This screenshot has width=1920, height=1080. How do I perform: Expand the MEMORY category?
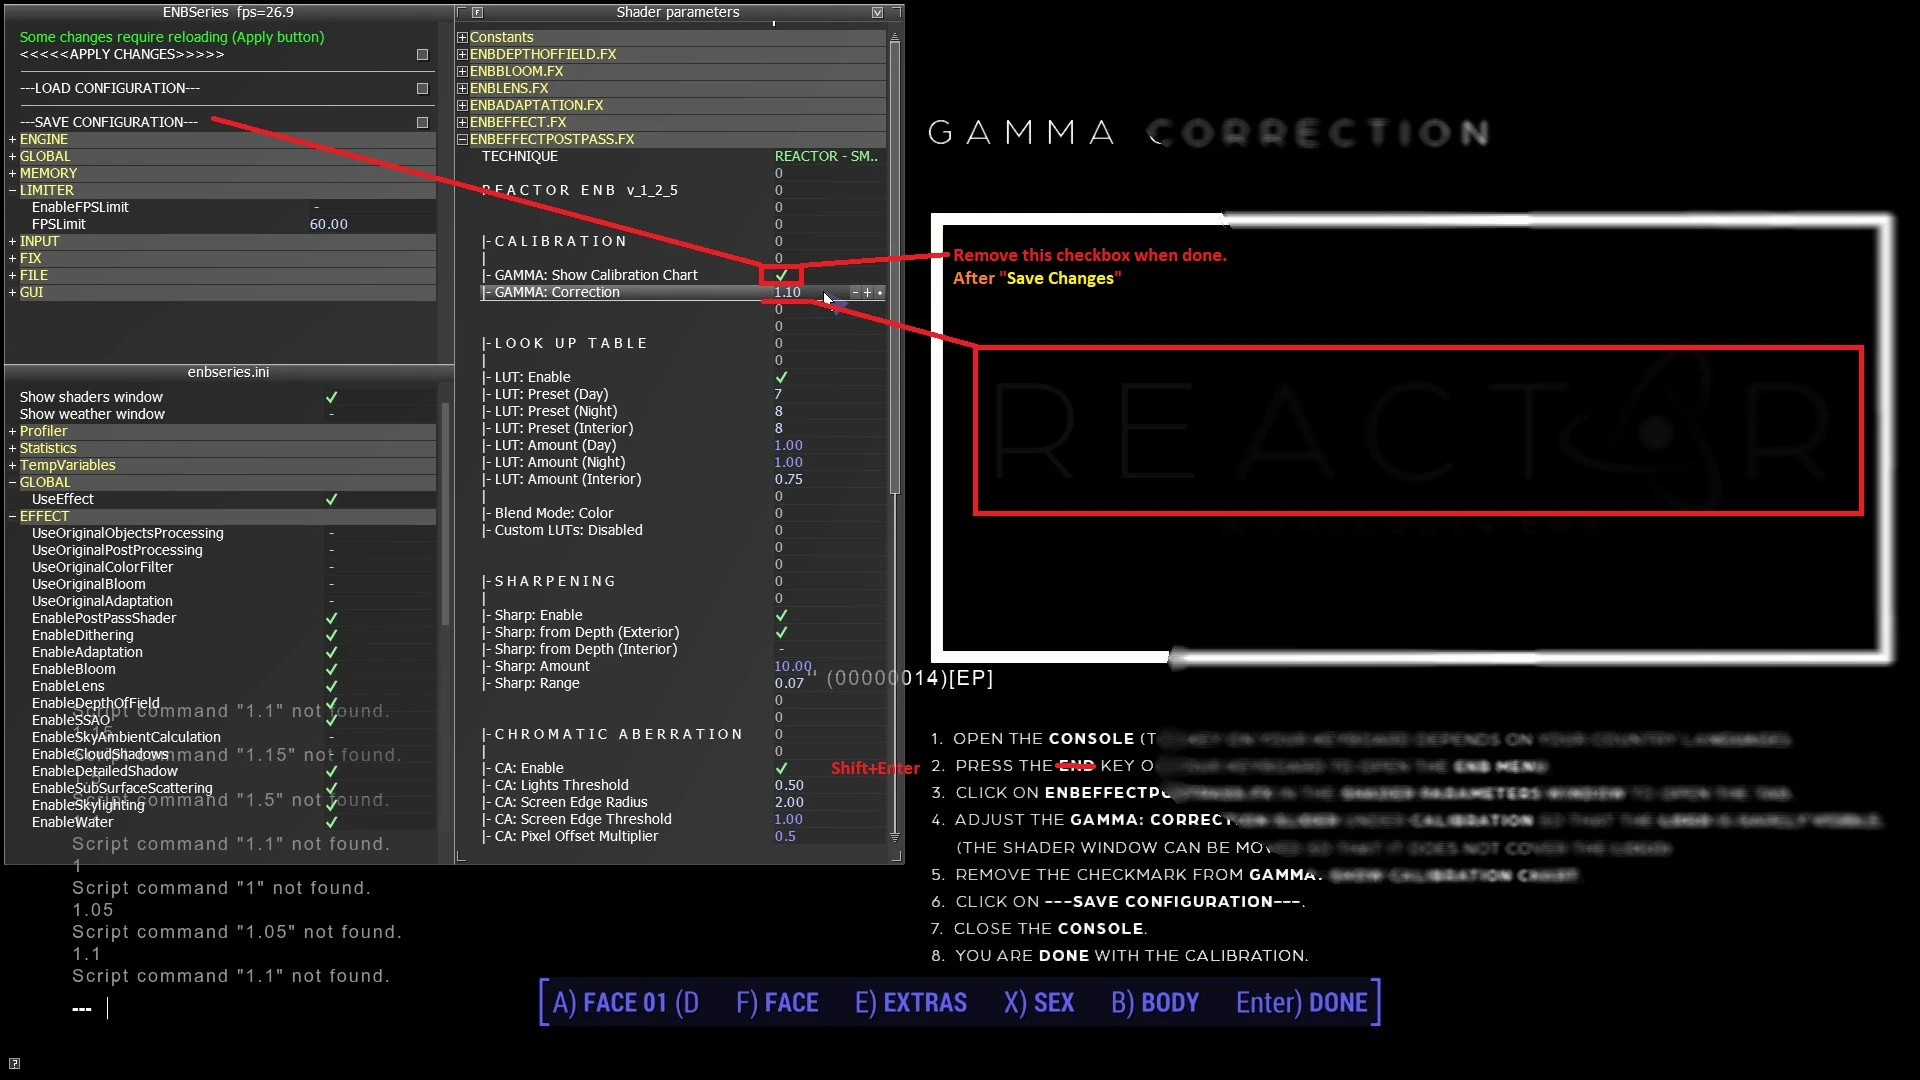pos(13,174)
